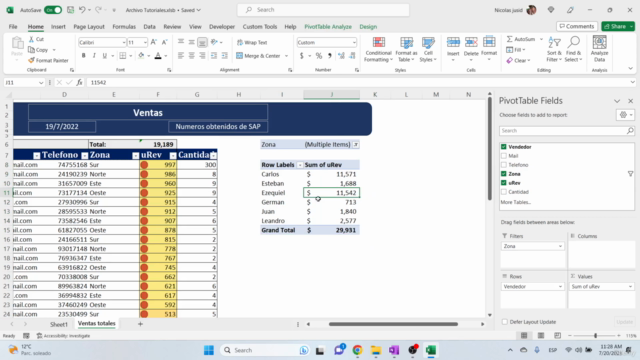Screen dimensions: 640x360
Task: Click Increase Font Size icon
Action: point(153,42)
